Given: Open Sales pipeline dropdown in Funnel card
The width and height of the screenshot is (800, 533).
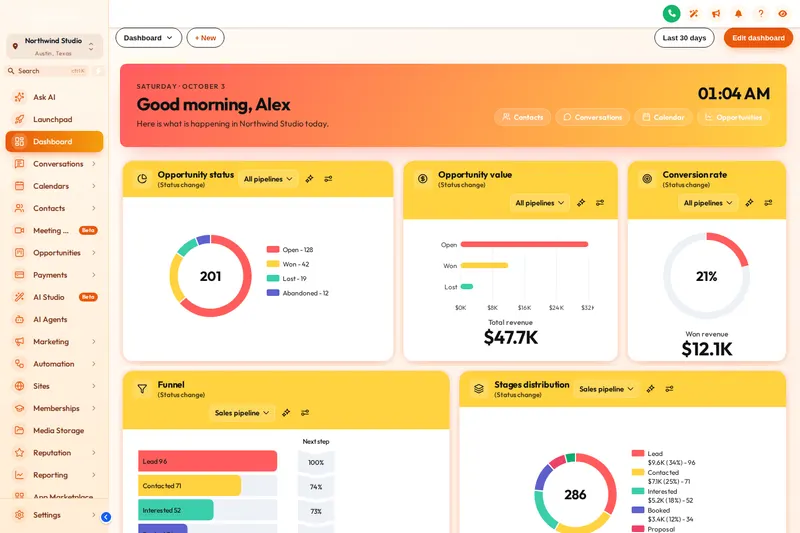Looking at the screenshot, I should [x=241, y=413].
